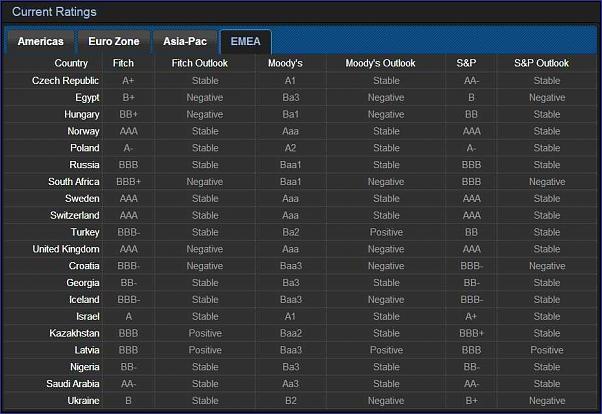Click Saudi Arabia's Aa3 Moody's rating
The width and height of the screenshot is (602, 414).
(291, 384)
